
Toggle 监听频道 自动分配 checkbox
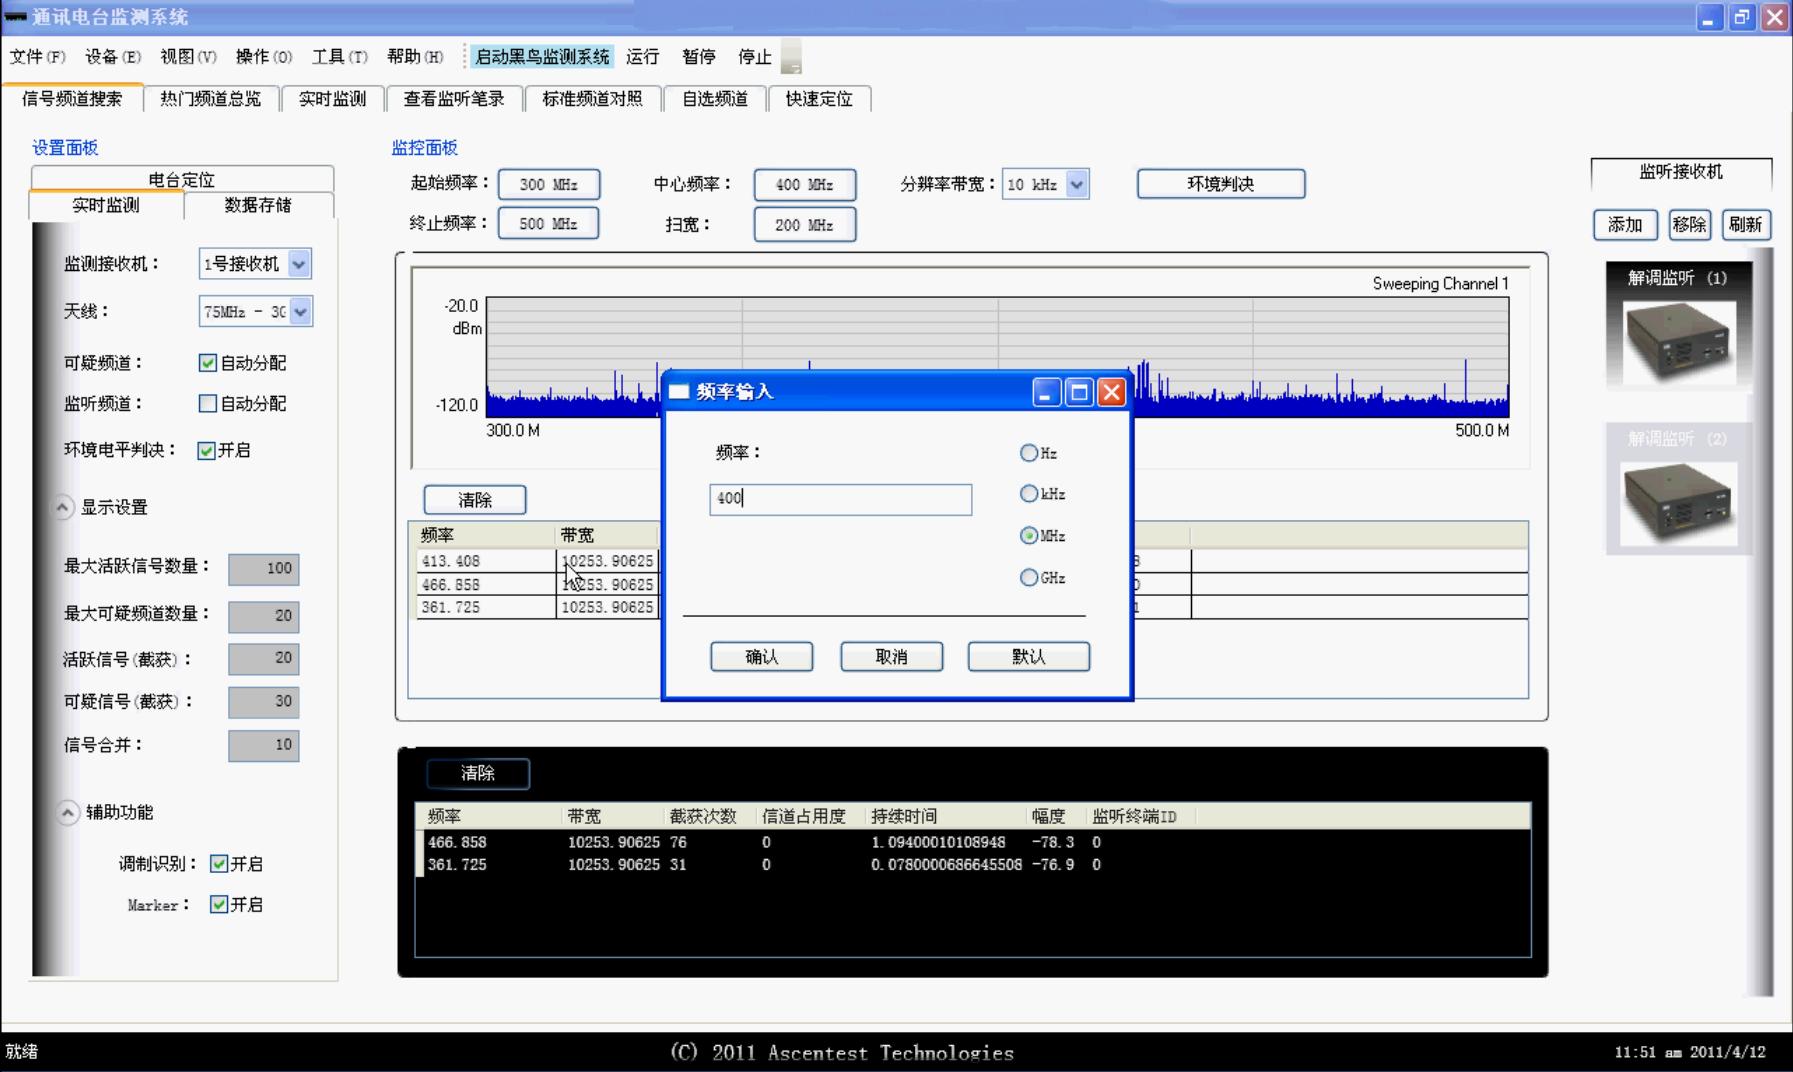pos(208,404)
